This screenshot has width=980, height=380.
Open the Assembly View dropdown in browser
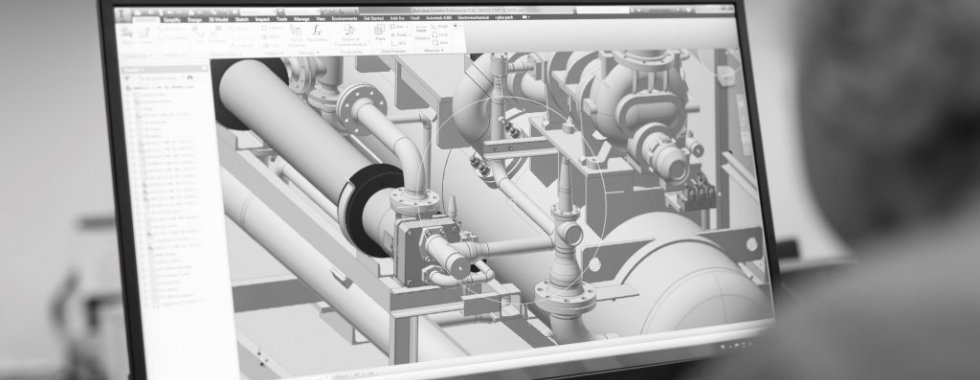tap(160, 78)
